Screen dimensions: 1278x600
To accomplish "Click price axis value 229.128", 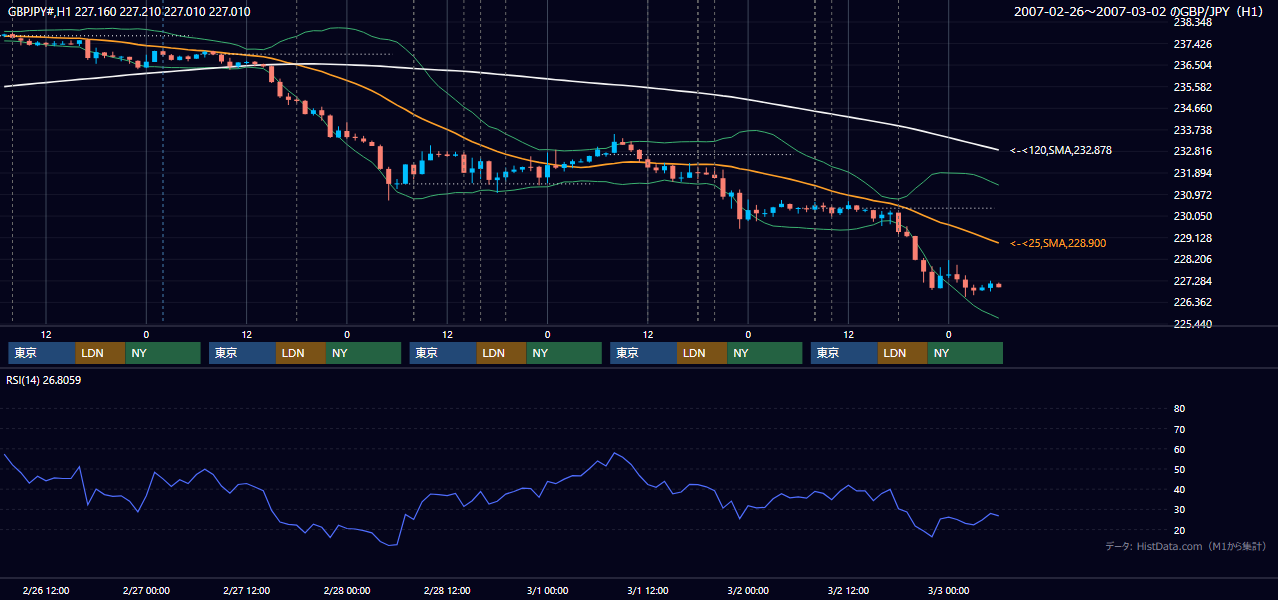I will click(1192, 238).
